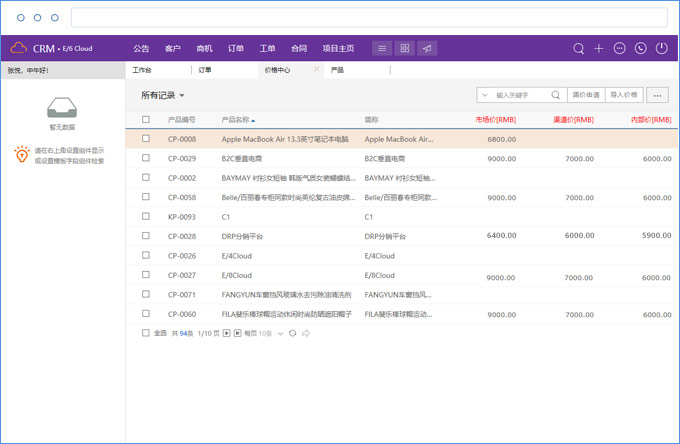Click the 调价申请 button
This screenshot has height=444, width=680.
(x=585, y=95)
